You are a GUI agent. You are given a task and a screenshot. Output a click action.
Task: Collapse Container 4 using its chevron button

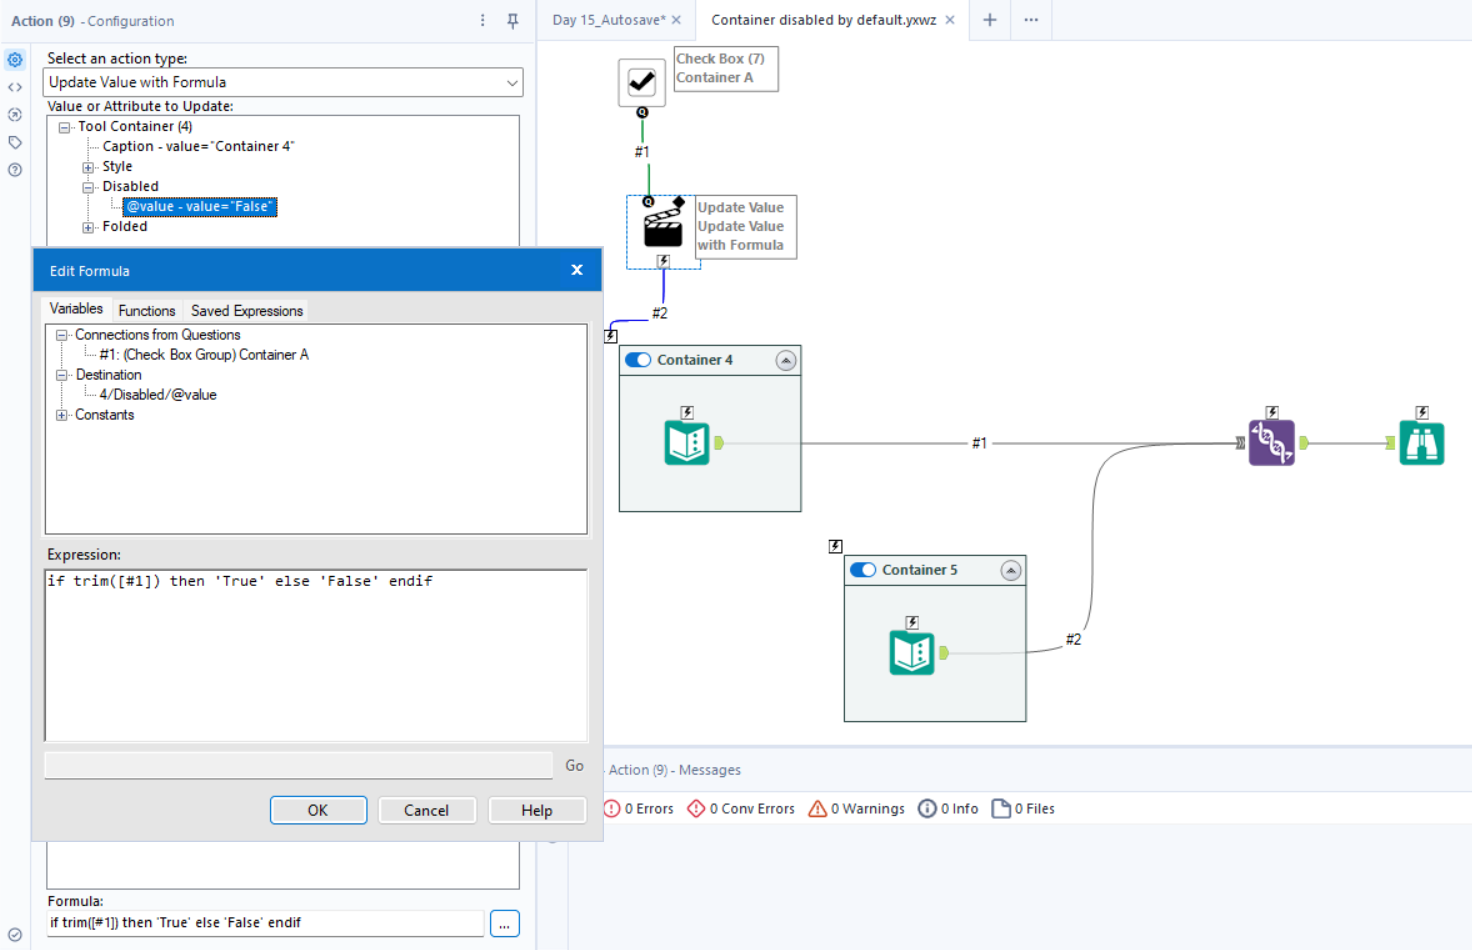click(785, 359)
